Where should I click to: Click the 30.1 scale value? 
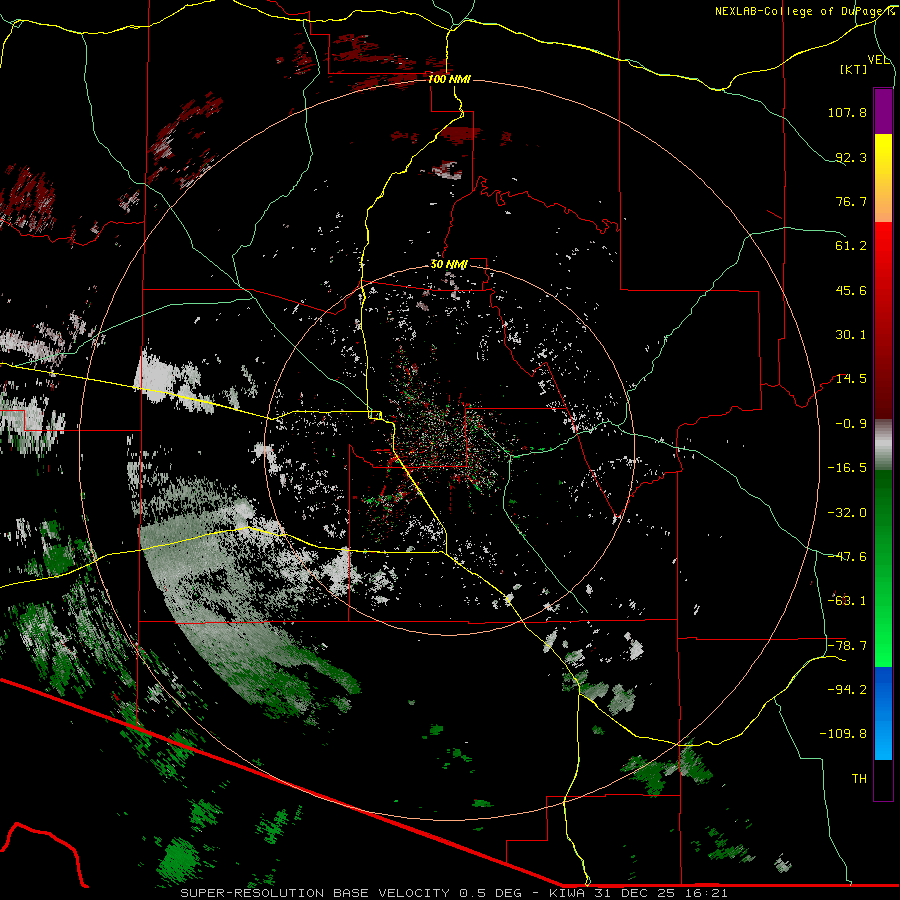(x=851, y=335)
